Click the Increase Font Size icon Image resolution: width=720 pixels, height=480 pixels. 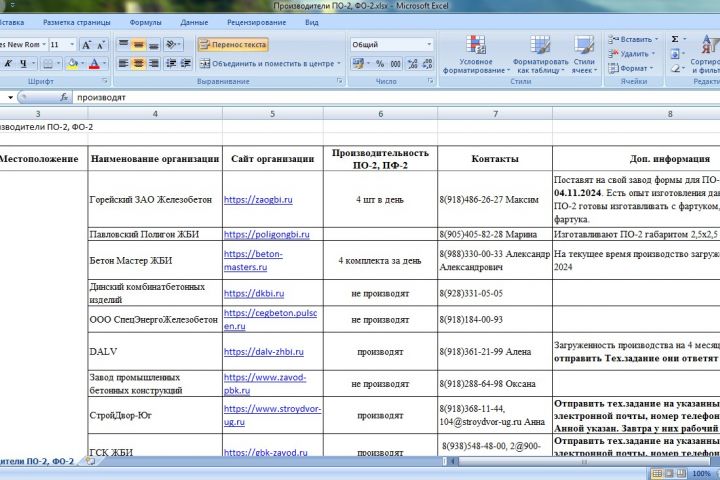click(86, 45)
